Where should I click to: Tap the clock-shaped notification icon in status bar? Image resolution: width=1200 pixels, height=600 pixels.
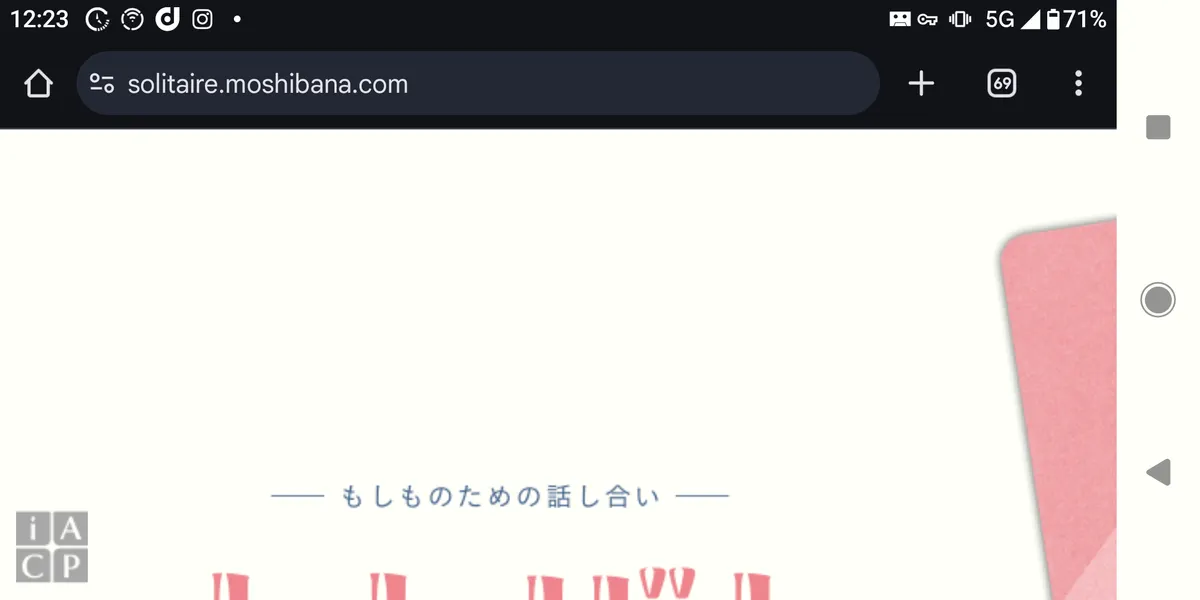point(97,19)
